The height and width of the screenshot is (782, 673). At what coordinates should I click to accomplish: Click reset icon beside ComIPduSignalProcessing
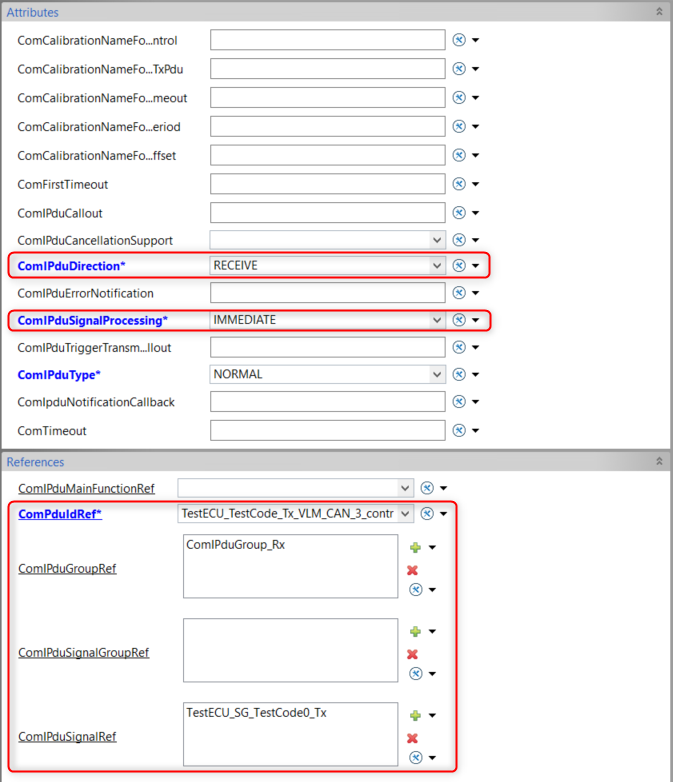pos(459,320)
